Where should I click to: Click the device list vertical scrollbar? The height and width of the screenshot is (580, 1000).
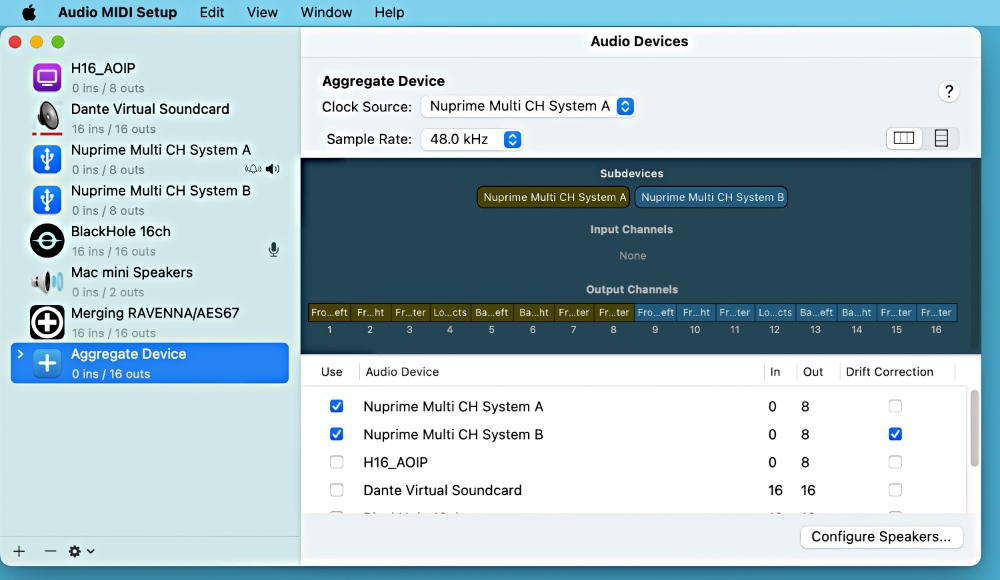[x=974, y=428]
